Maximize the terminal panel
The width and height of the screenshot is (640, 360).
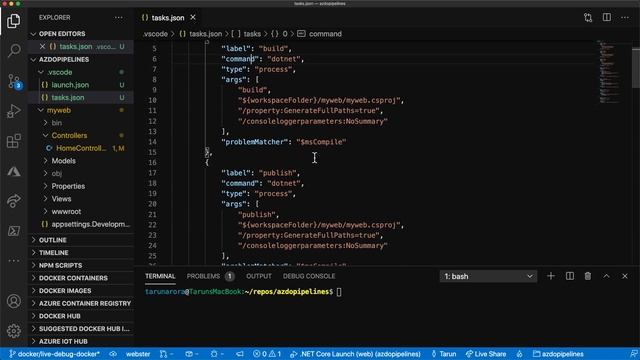click(607, 276)
